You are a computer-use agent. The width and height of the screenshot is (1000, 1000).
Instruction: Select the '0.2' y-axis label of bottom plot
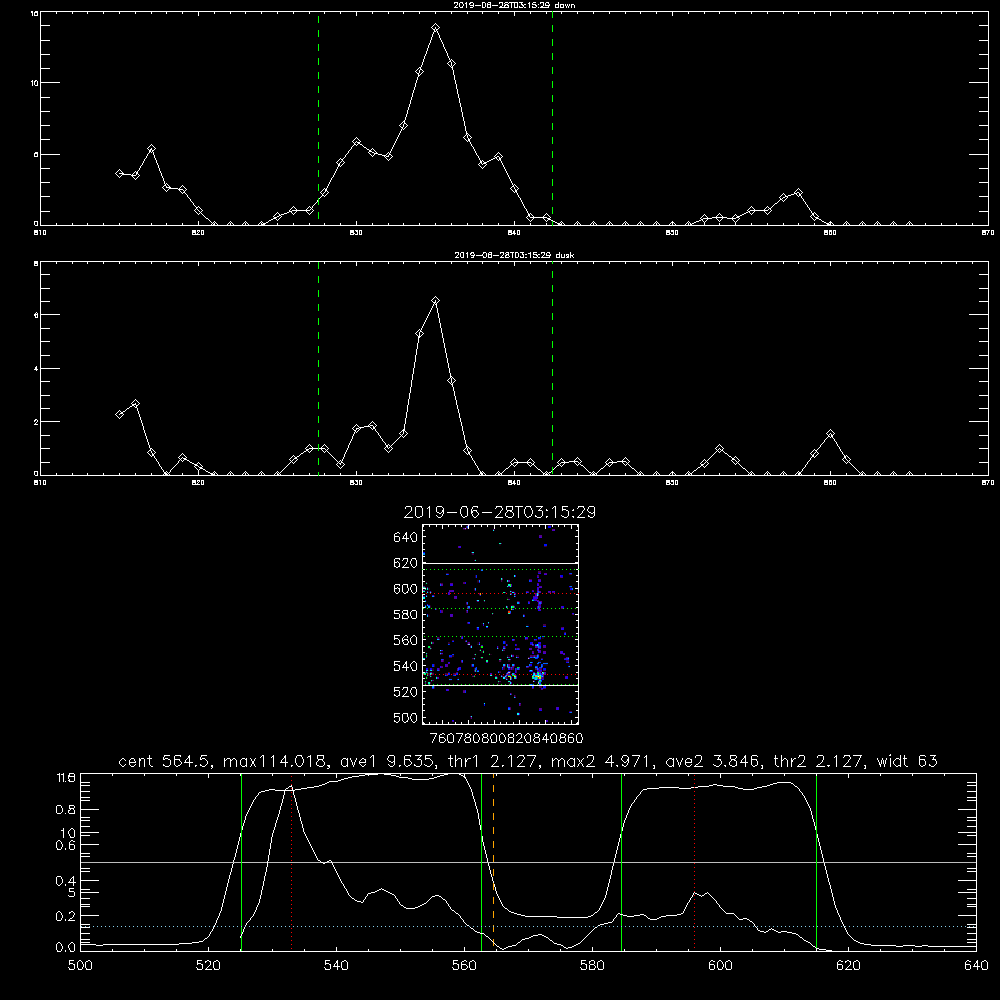[x=66, y=916]
